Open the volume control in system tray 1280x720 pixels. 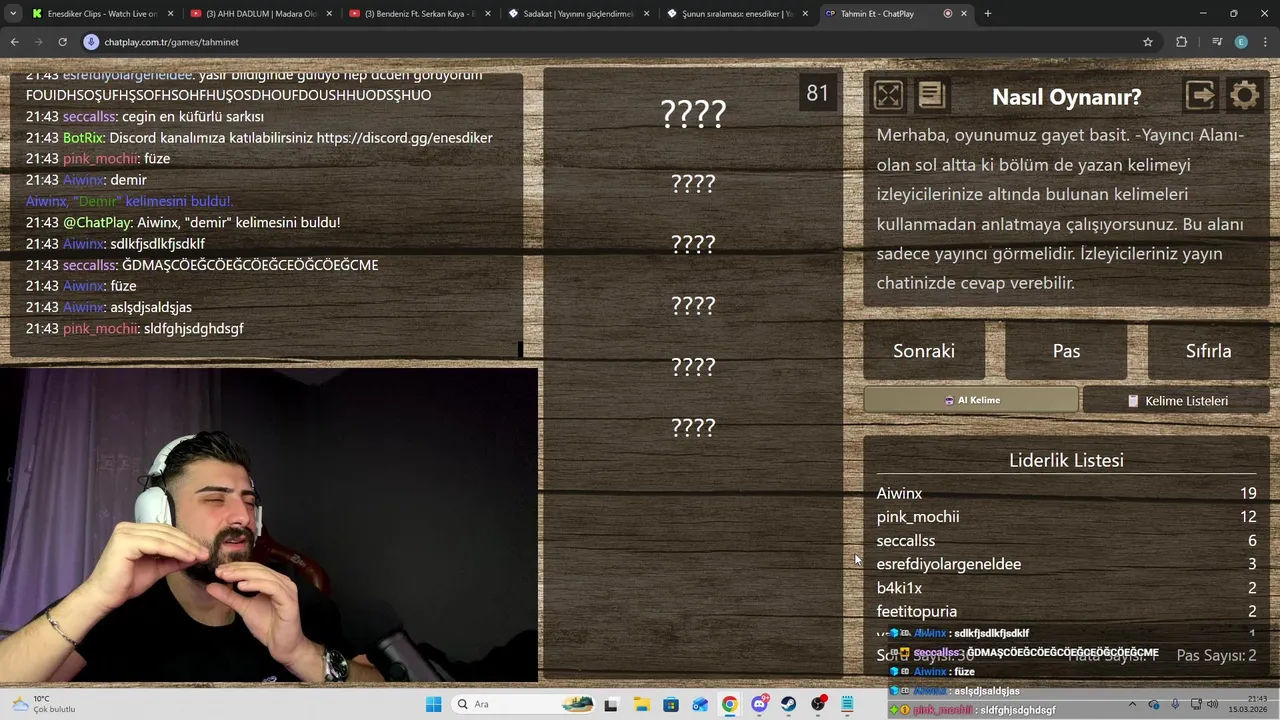(1212, 704)
